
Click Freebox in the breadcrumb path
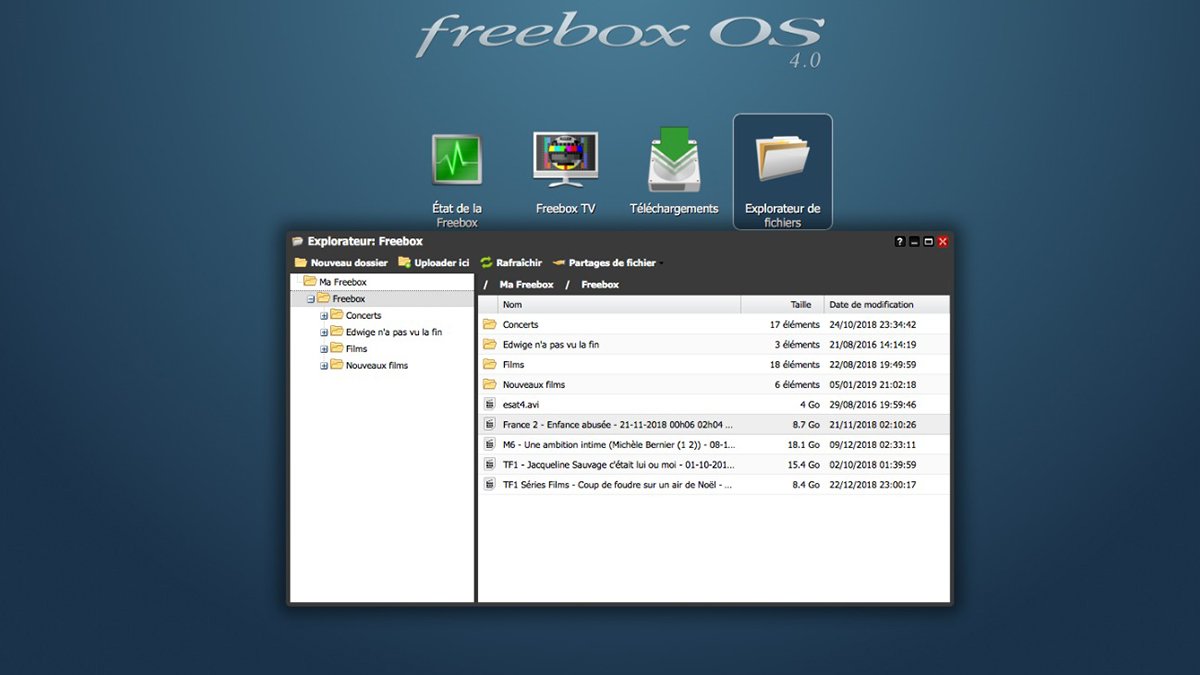[x=600, y=285]
